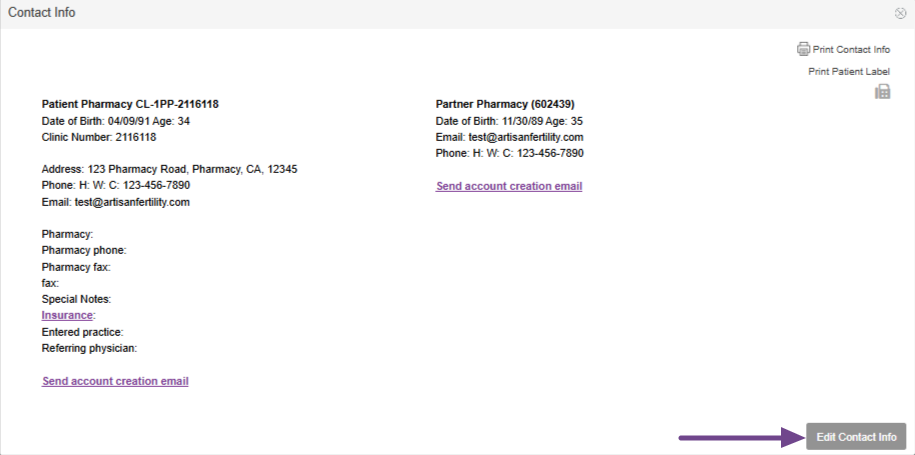The image size is (915, 455).
Task: Click the Partner Pharmacy (602439) heading
Action: (x=505, y=104)
